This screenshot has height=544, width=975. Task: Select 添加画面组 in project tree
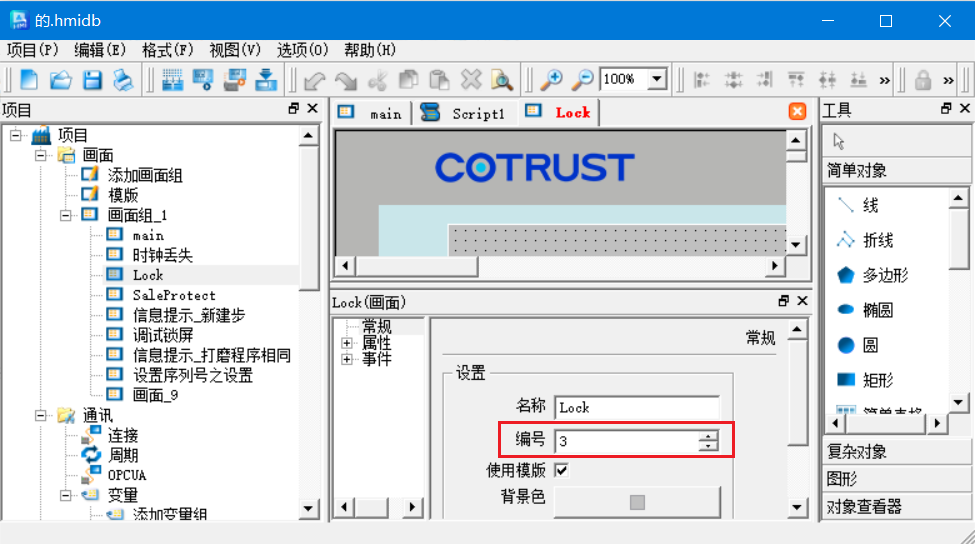(145, 175)
